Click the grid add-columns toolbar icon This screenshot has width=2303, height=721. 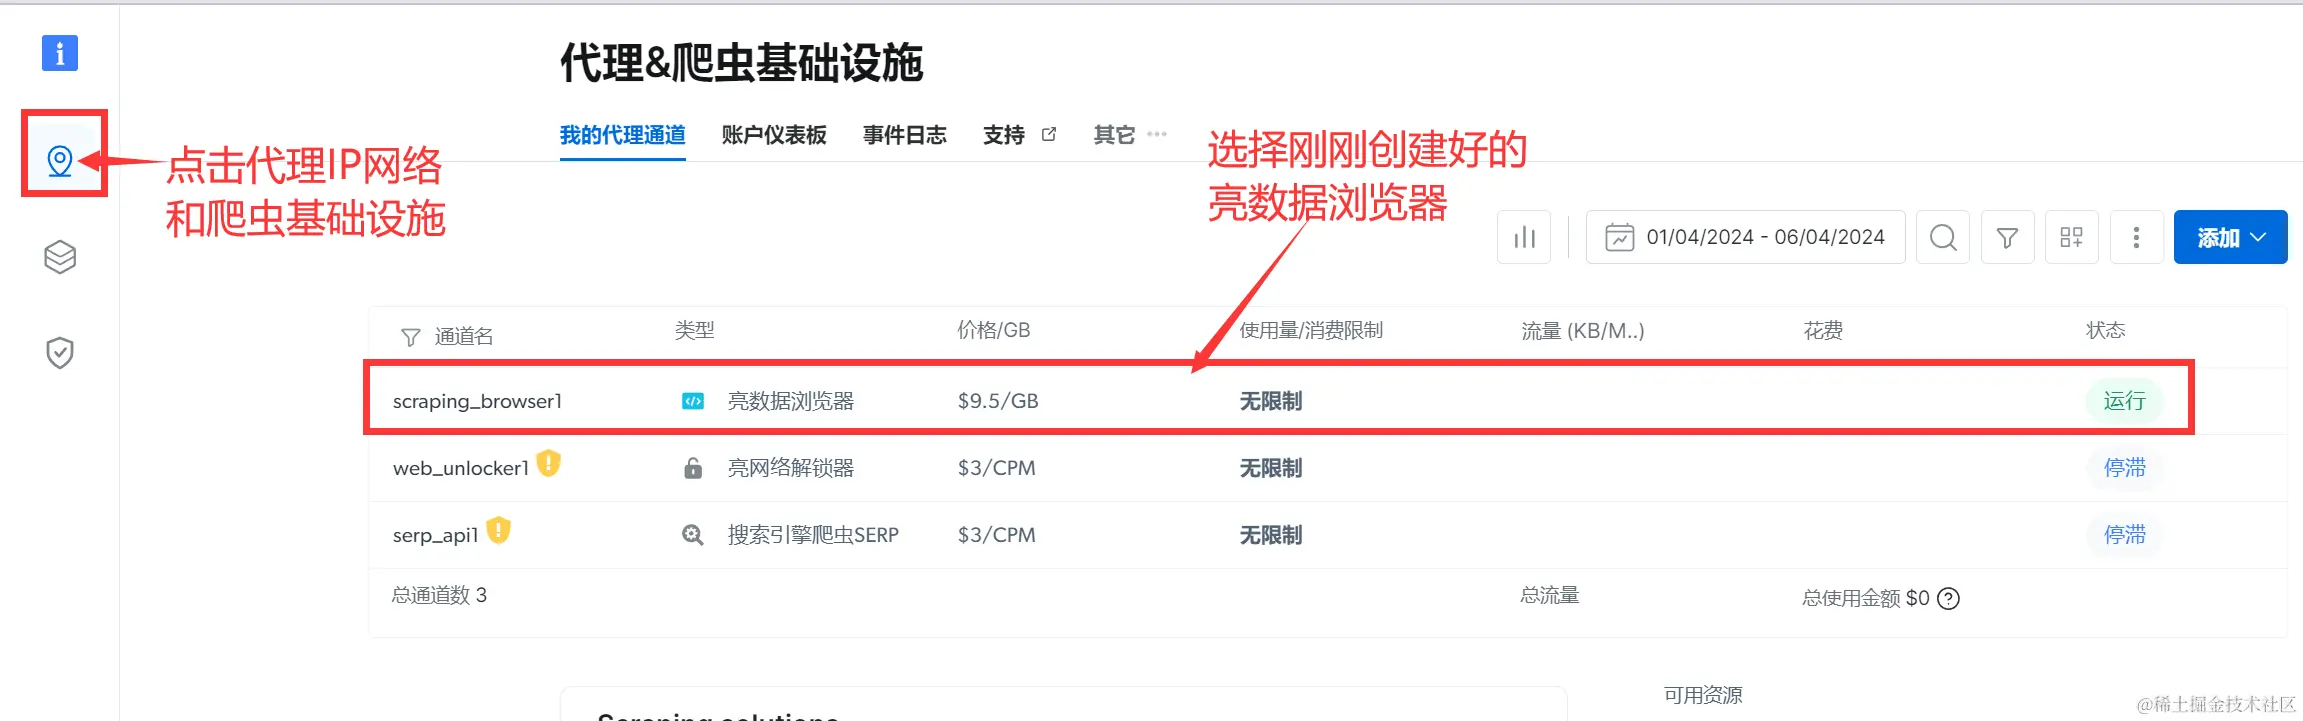coord(2072,237)
